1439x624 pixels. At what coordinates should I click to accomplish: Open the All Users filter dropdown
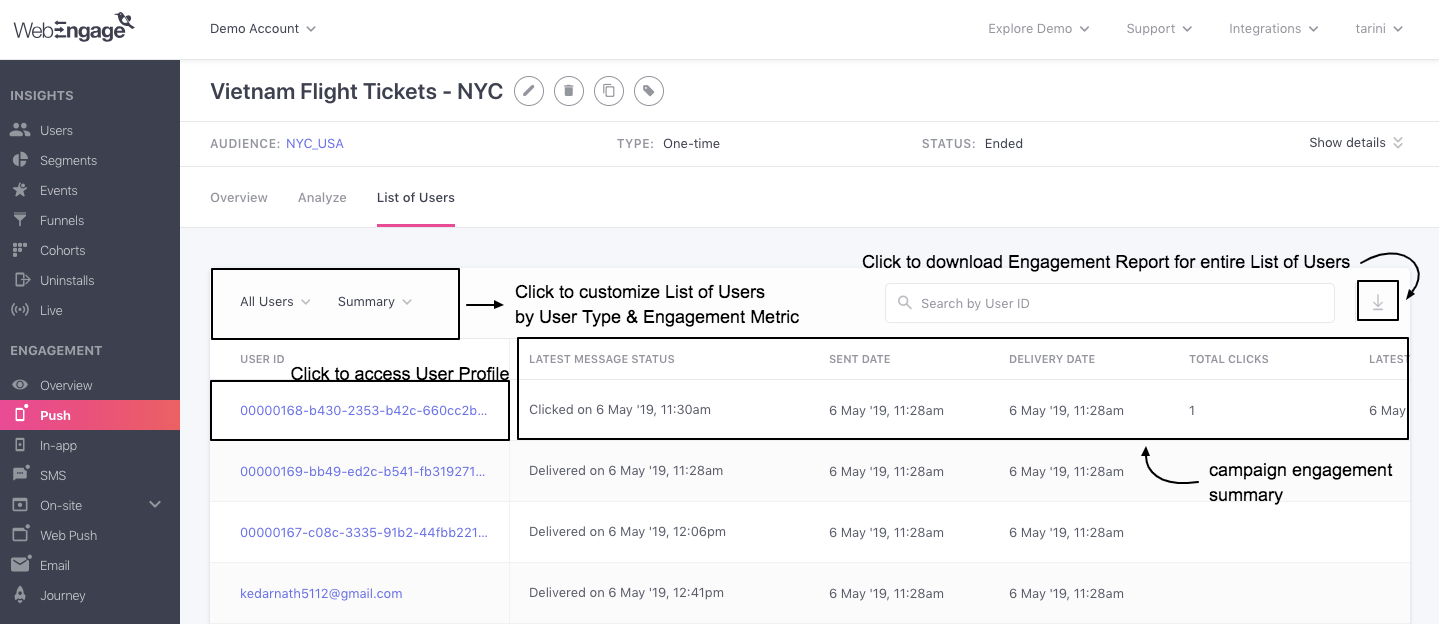coord(275,302)
